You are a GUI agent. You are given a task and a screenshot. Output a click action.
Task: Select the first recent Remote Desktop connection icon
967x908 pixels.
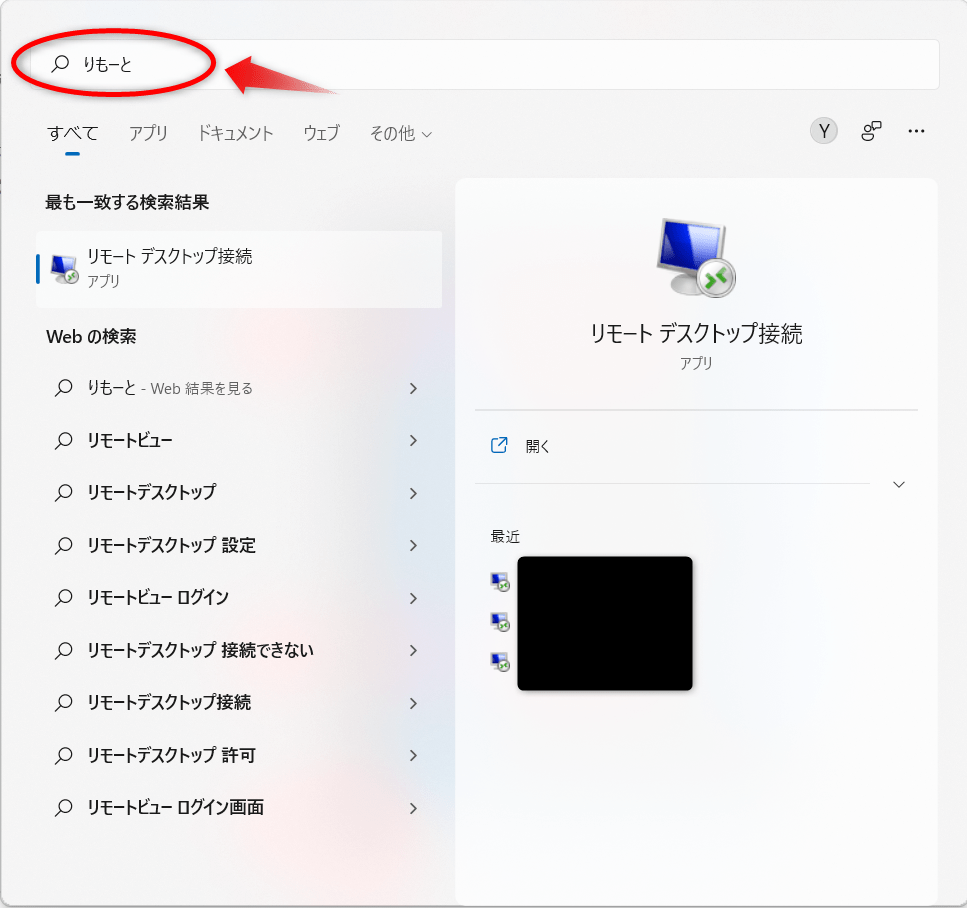500,582
